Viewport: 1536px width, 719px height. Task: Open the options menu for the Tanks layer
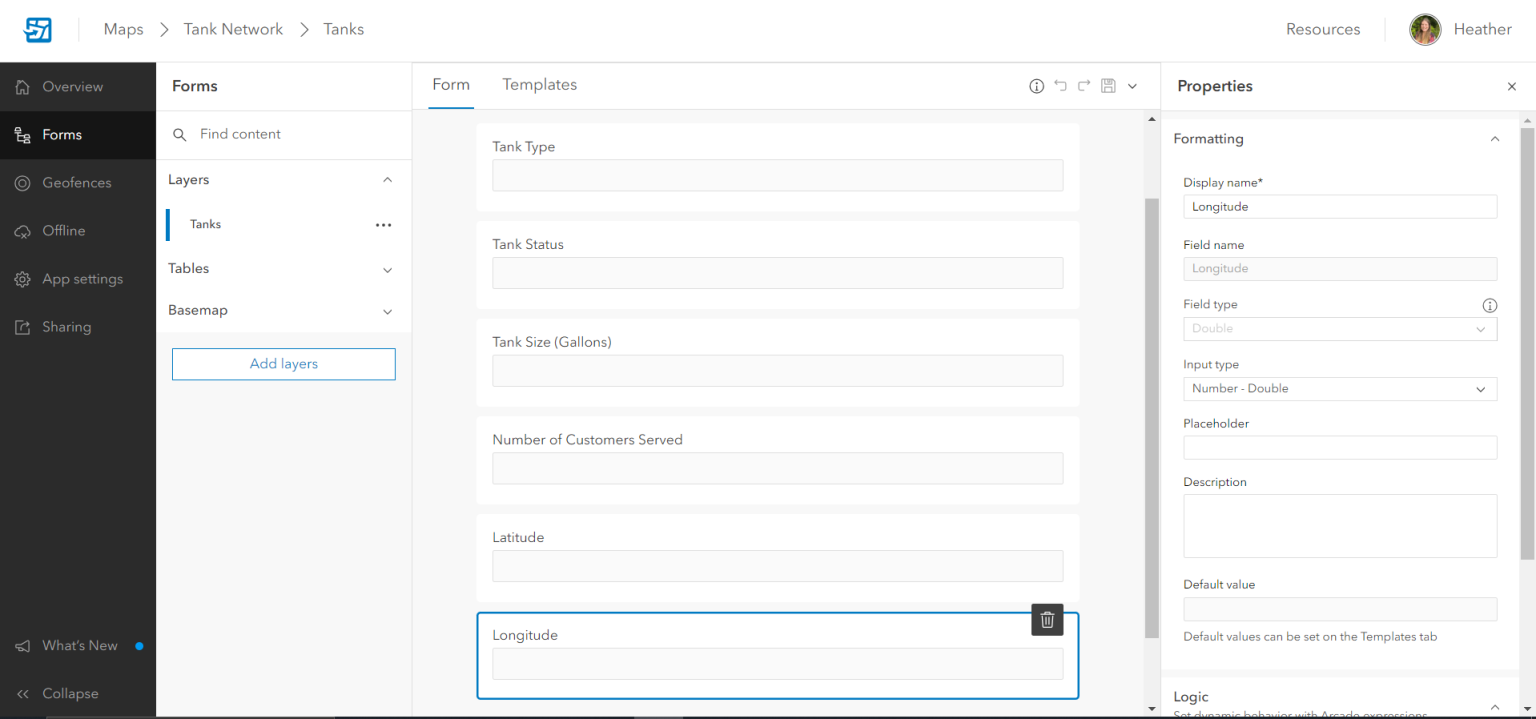[x=383, y=224]
